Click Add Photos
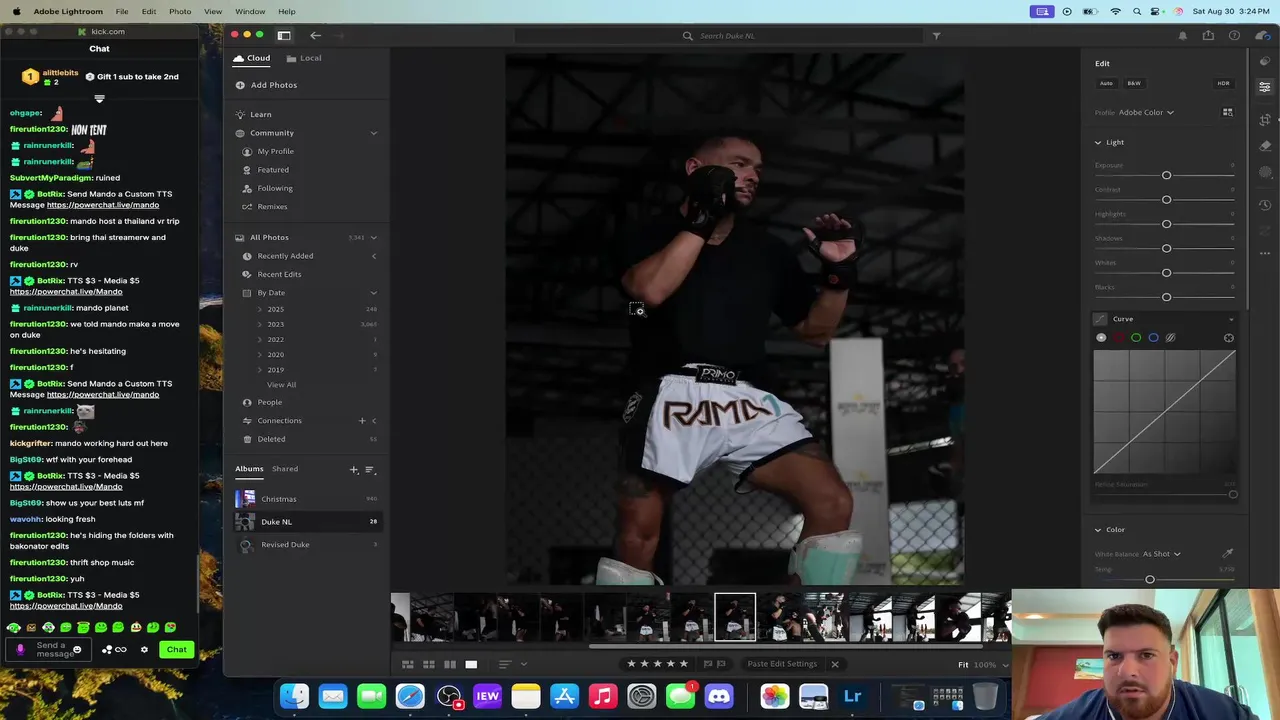This screenshot has height=720, width=1280. [266, 85]
